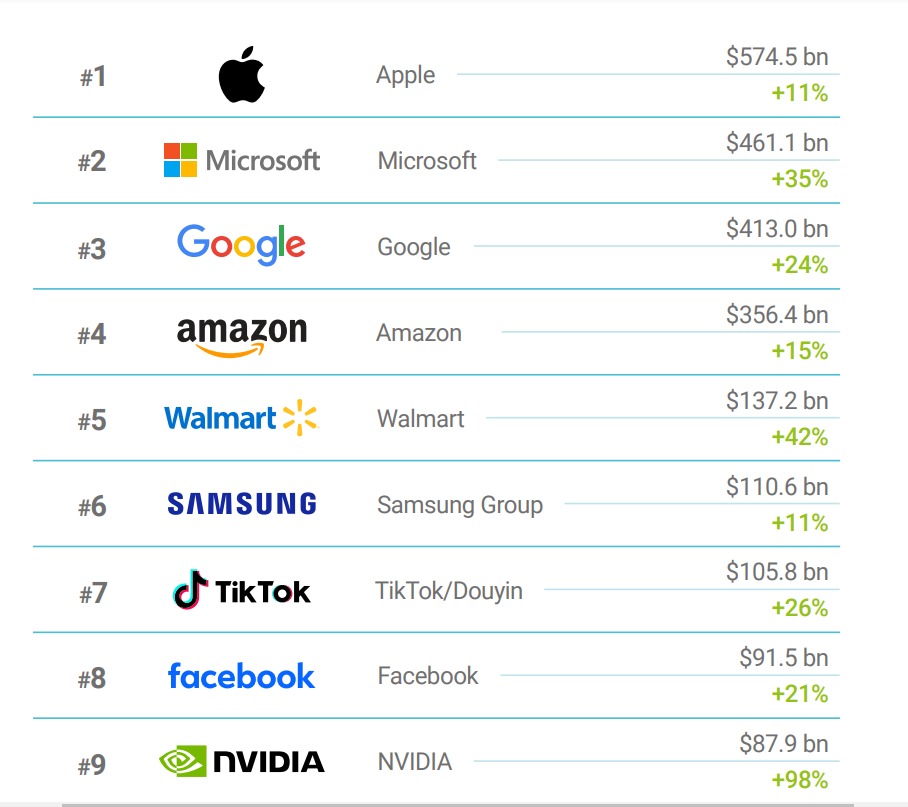Click the TikTok logo
Viewport: 908px width, 807px height.
[241, 590]
